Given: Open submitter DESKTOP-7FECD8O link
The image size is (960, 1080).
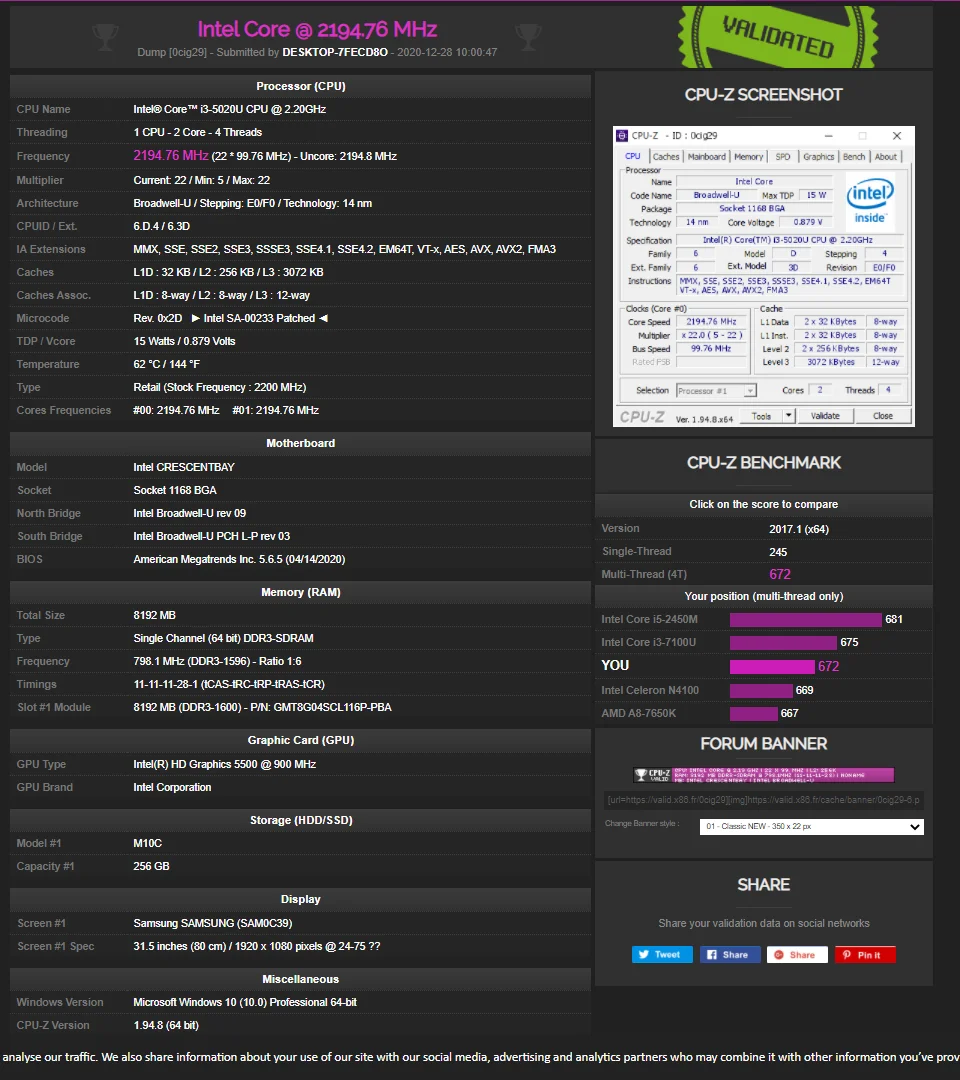Looking at the screenshot, I should tap(335, 52).
